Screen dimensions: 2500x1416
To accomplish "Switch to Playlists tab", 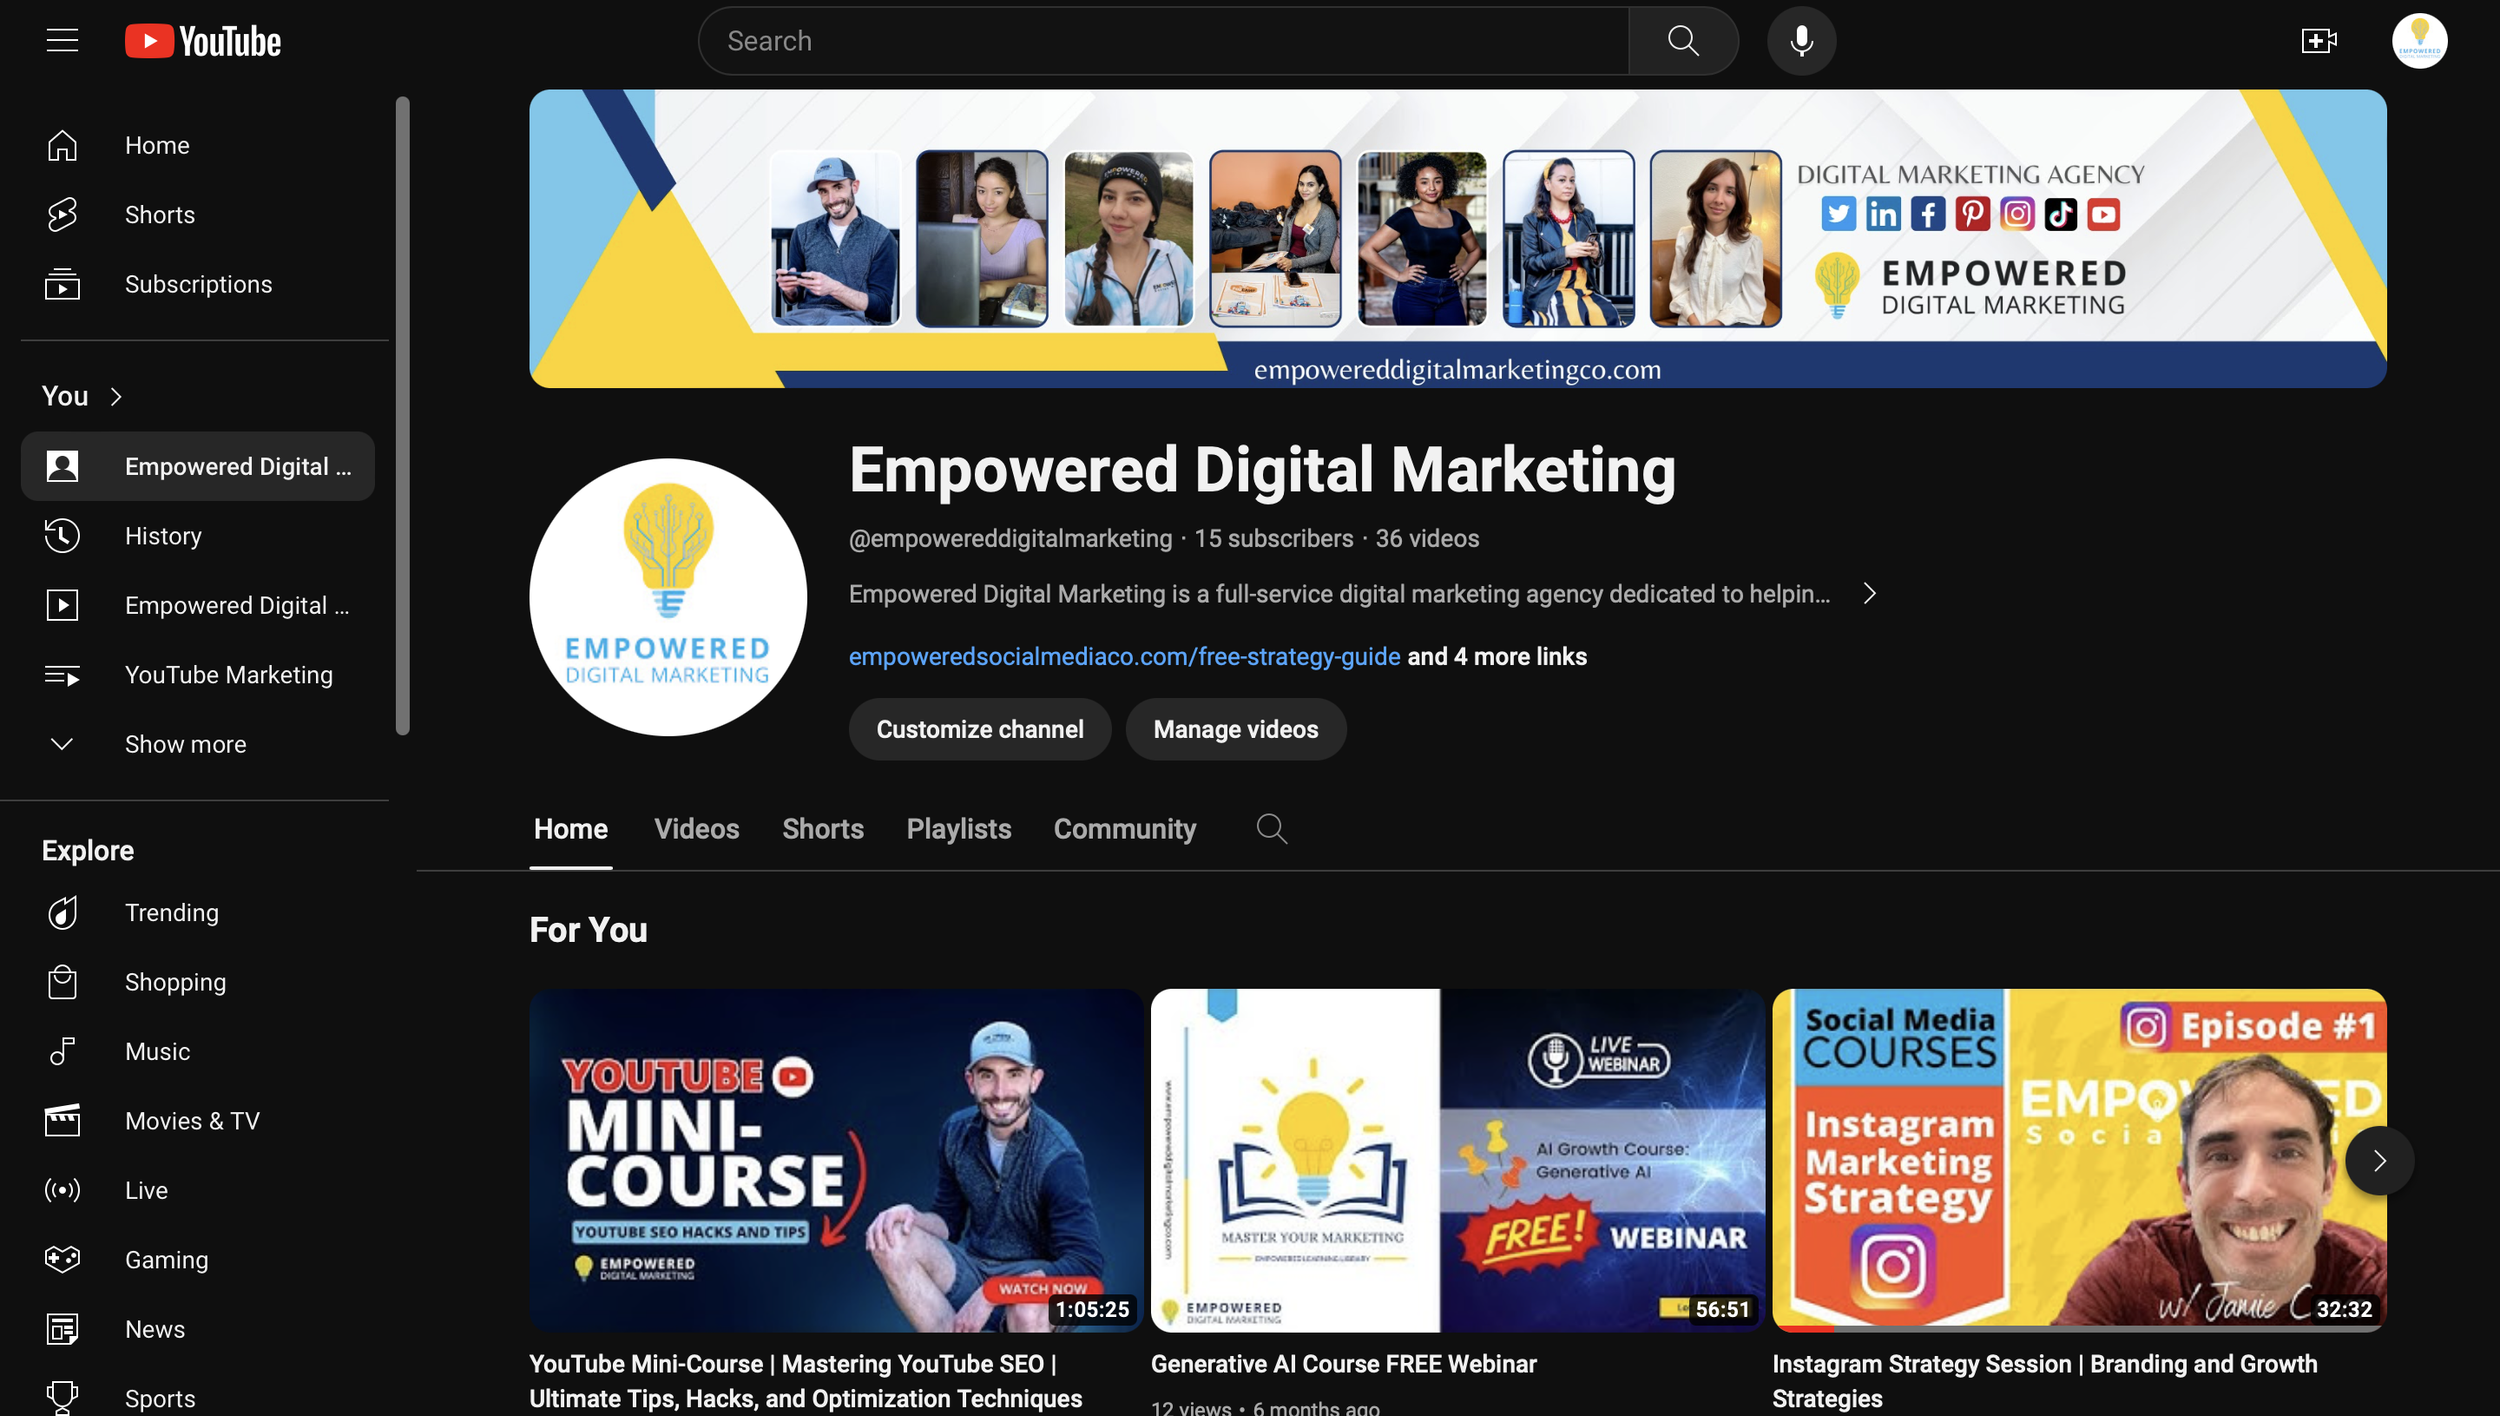I will pos(958,829).
